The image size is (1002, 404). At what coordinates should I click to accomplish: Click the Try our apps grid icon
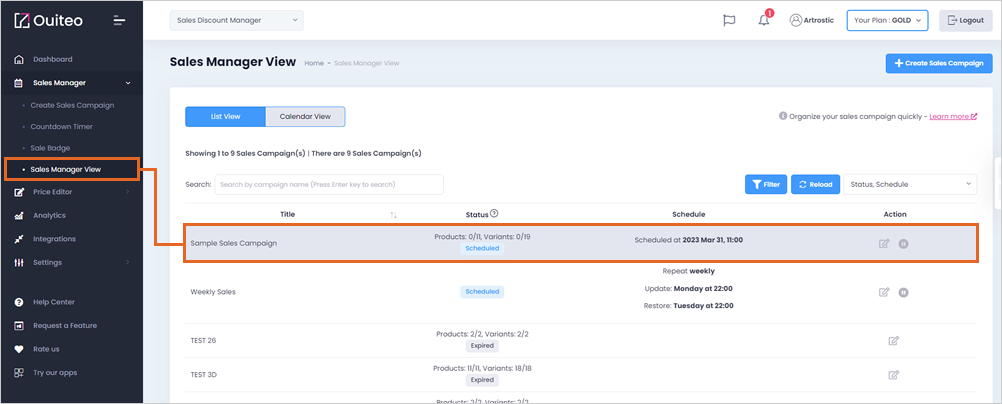(19, 373)
